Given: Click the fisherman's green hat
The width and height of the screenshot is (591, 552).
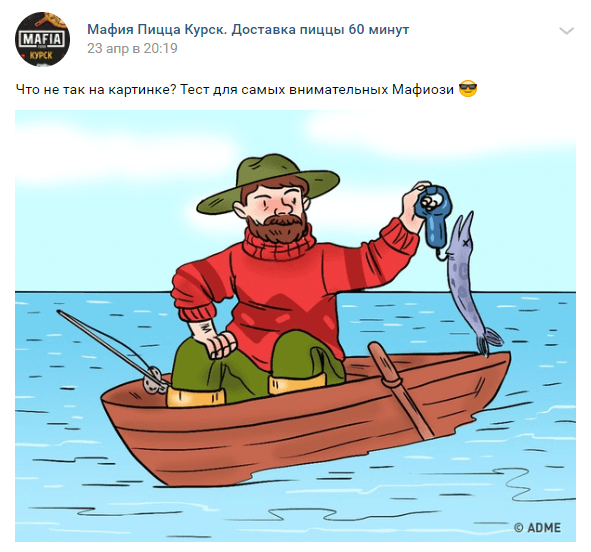Looking at the screenshot, I should (268, 183).
